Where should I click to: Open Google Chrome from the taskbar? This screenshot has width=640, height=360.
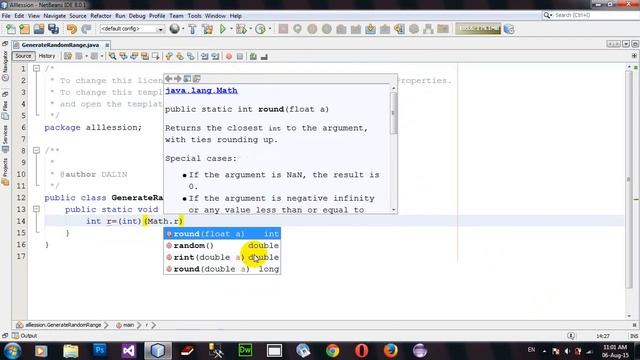[332, 350]
